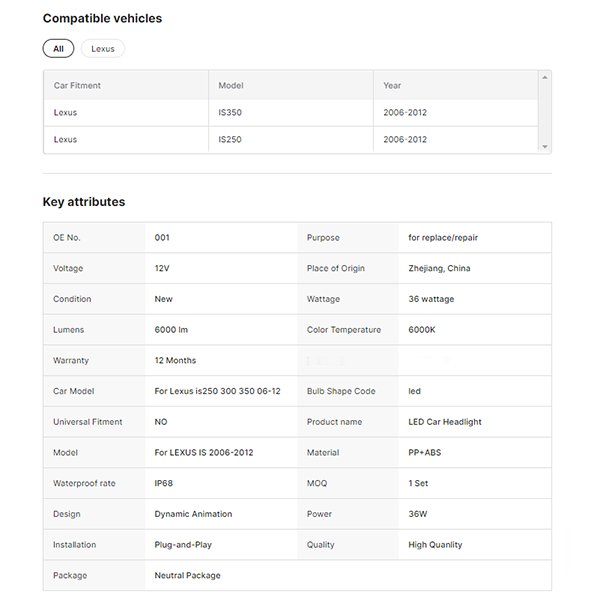This screenshot has width=600, height=600.
Task: Click the Year column header
Action: coord(392,85)
